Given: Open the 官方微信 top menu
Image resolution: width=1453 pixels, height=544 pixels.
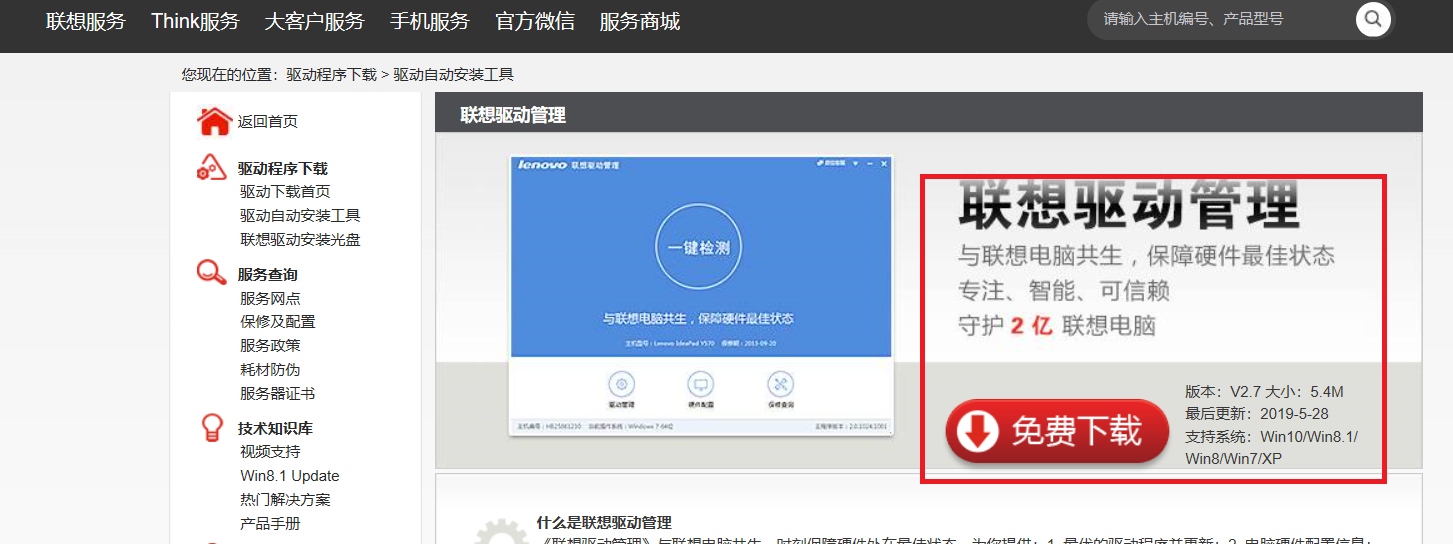Looking at the screenshot, I should pos(535,21).
